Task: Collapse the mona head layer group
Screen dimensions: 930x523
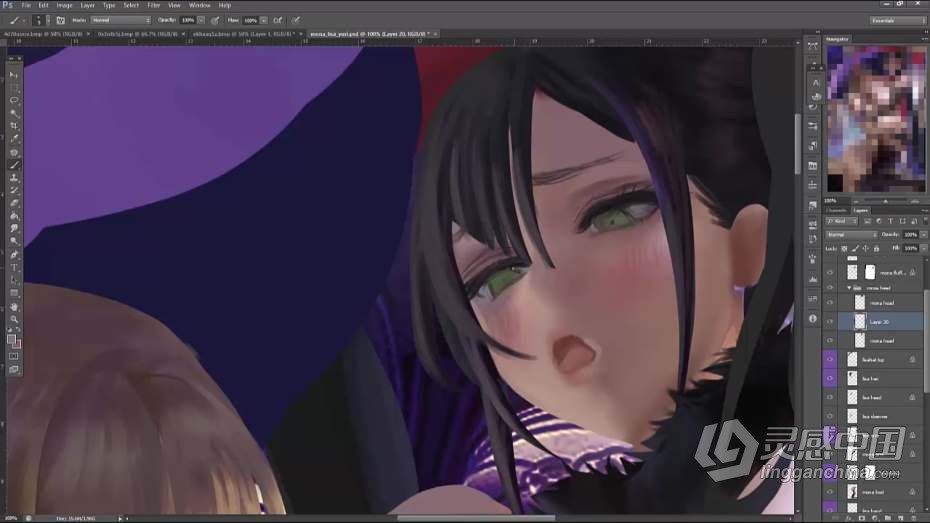Action: (849, 287)
